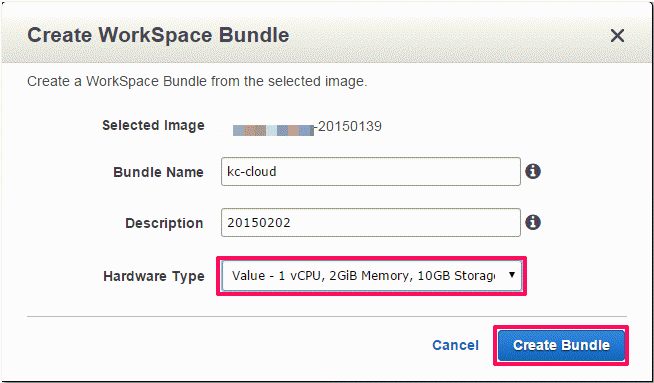Image resolution: width=654 pixels, height=383 pixels.
Task: Click the Bundle Name label
Action: [x=158, y=172]
